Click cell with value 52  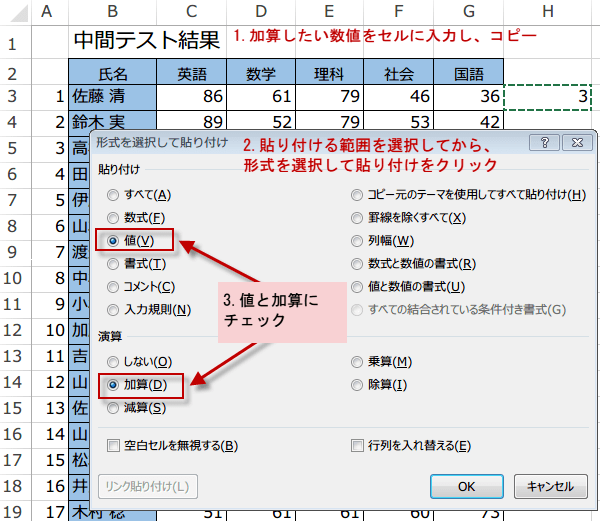[261, 122]
